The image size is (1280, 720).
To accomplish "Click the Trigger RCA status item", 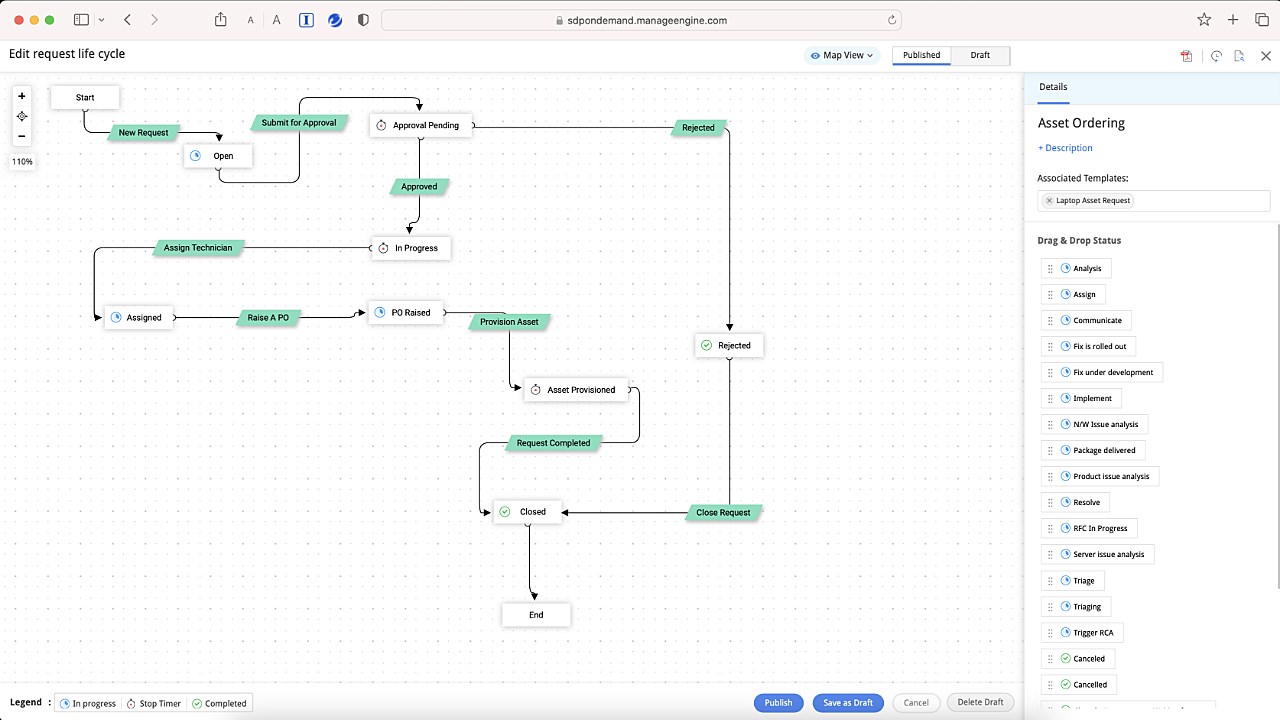I will point(1083,632).
